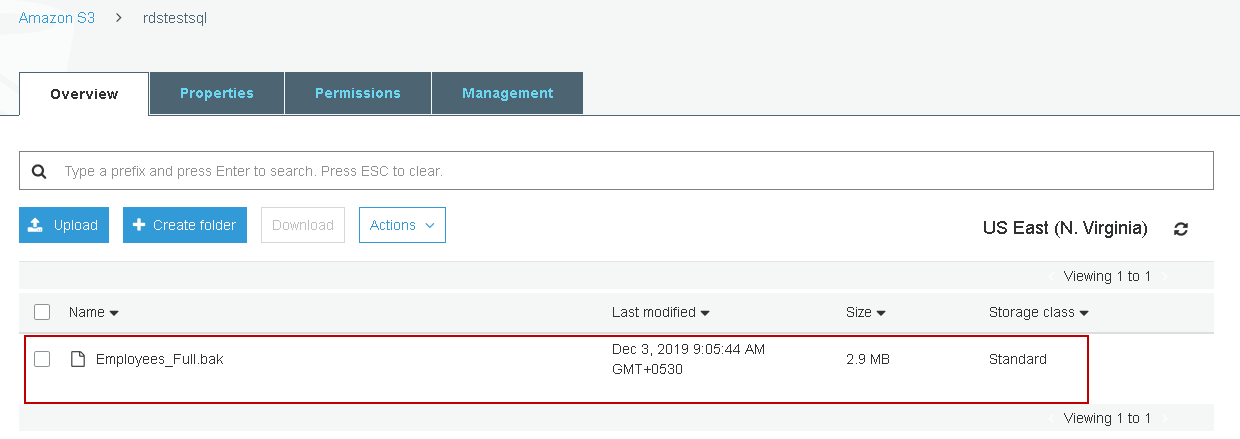Tick the select-all checkbox in the header

click(x=42, y=312)
